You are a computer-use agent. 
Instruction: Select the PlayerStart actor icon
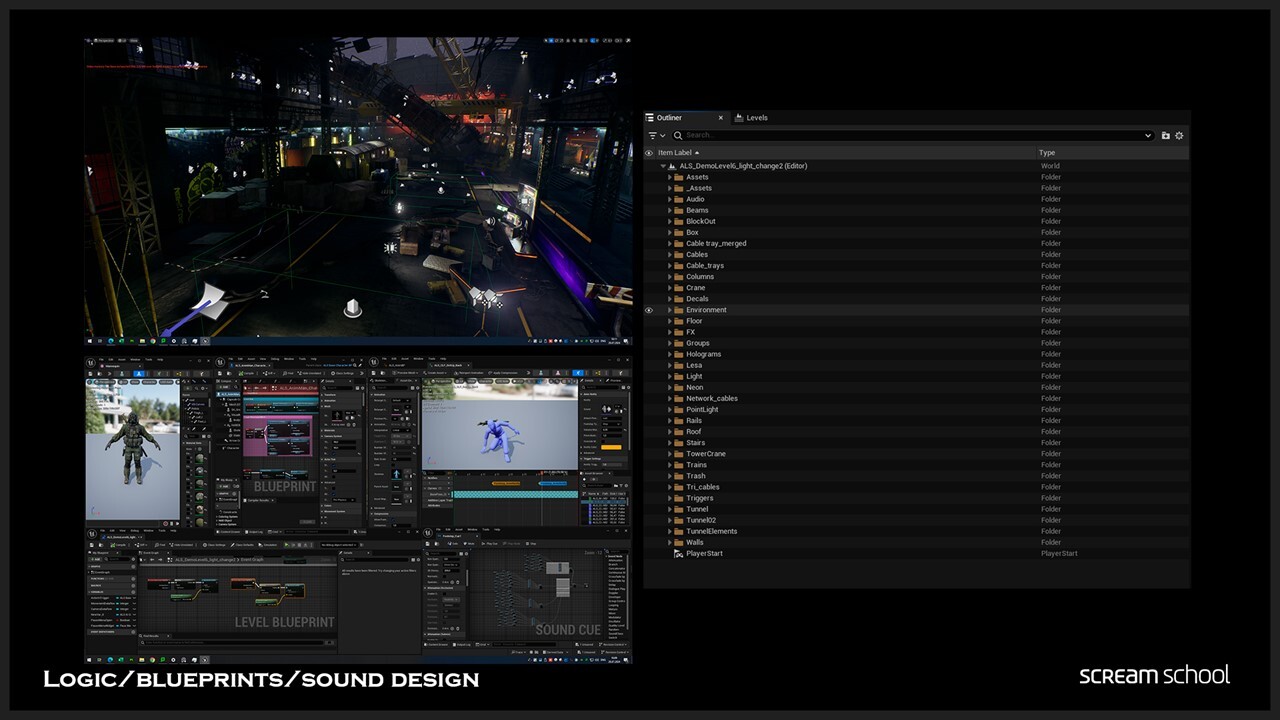678,553
